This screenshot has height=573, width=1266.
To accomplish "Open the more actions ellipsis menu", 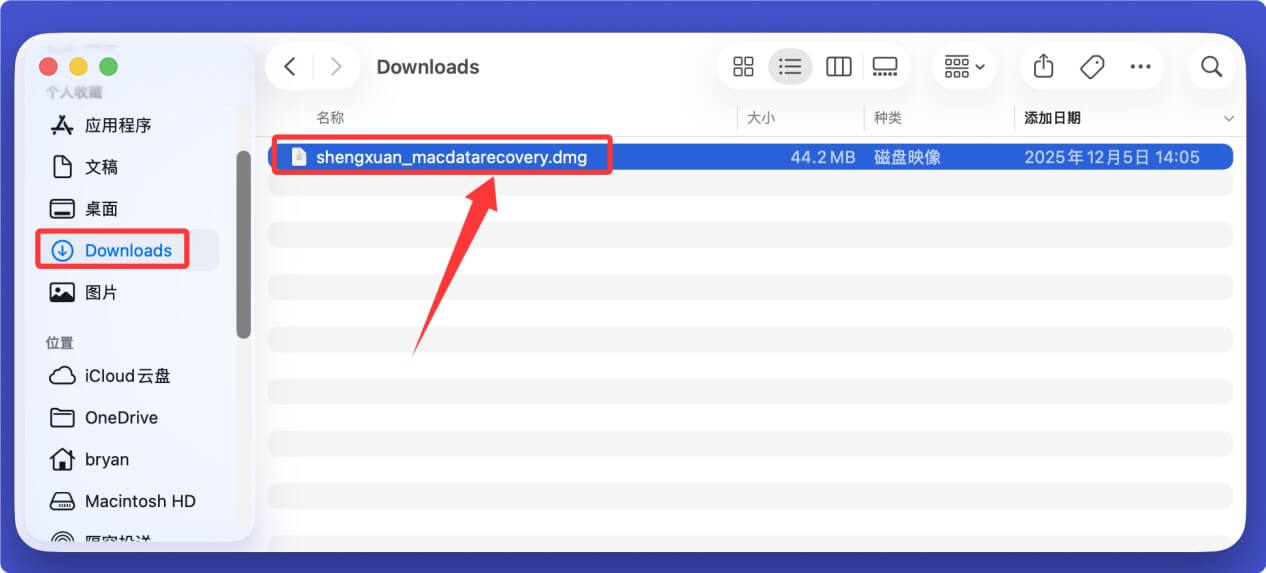I will click(1140, 67).
